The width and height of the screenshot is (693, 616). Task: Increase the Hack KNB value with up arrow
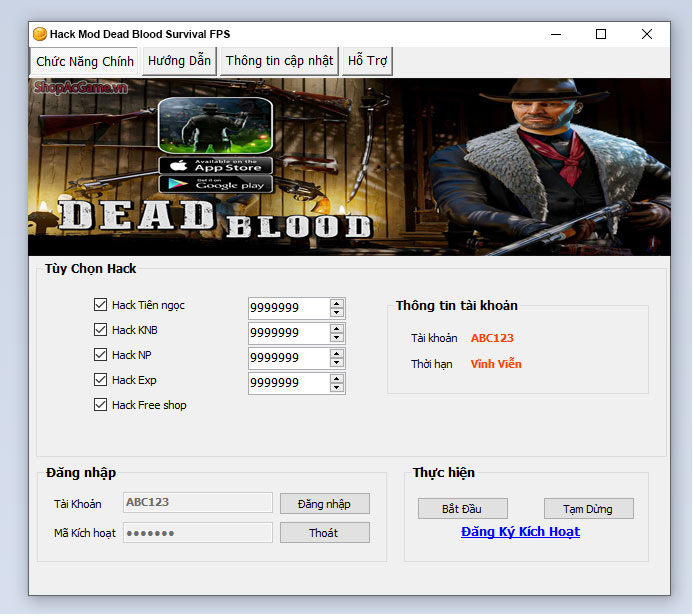click(337, 329)
